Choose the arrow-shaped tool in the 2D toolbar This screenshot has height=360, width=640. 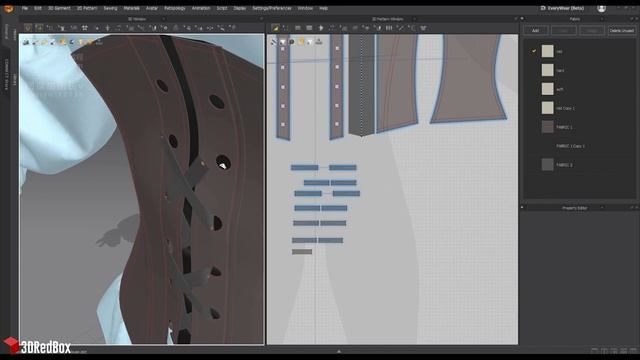321,28
